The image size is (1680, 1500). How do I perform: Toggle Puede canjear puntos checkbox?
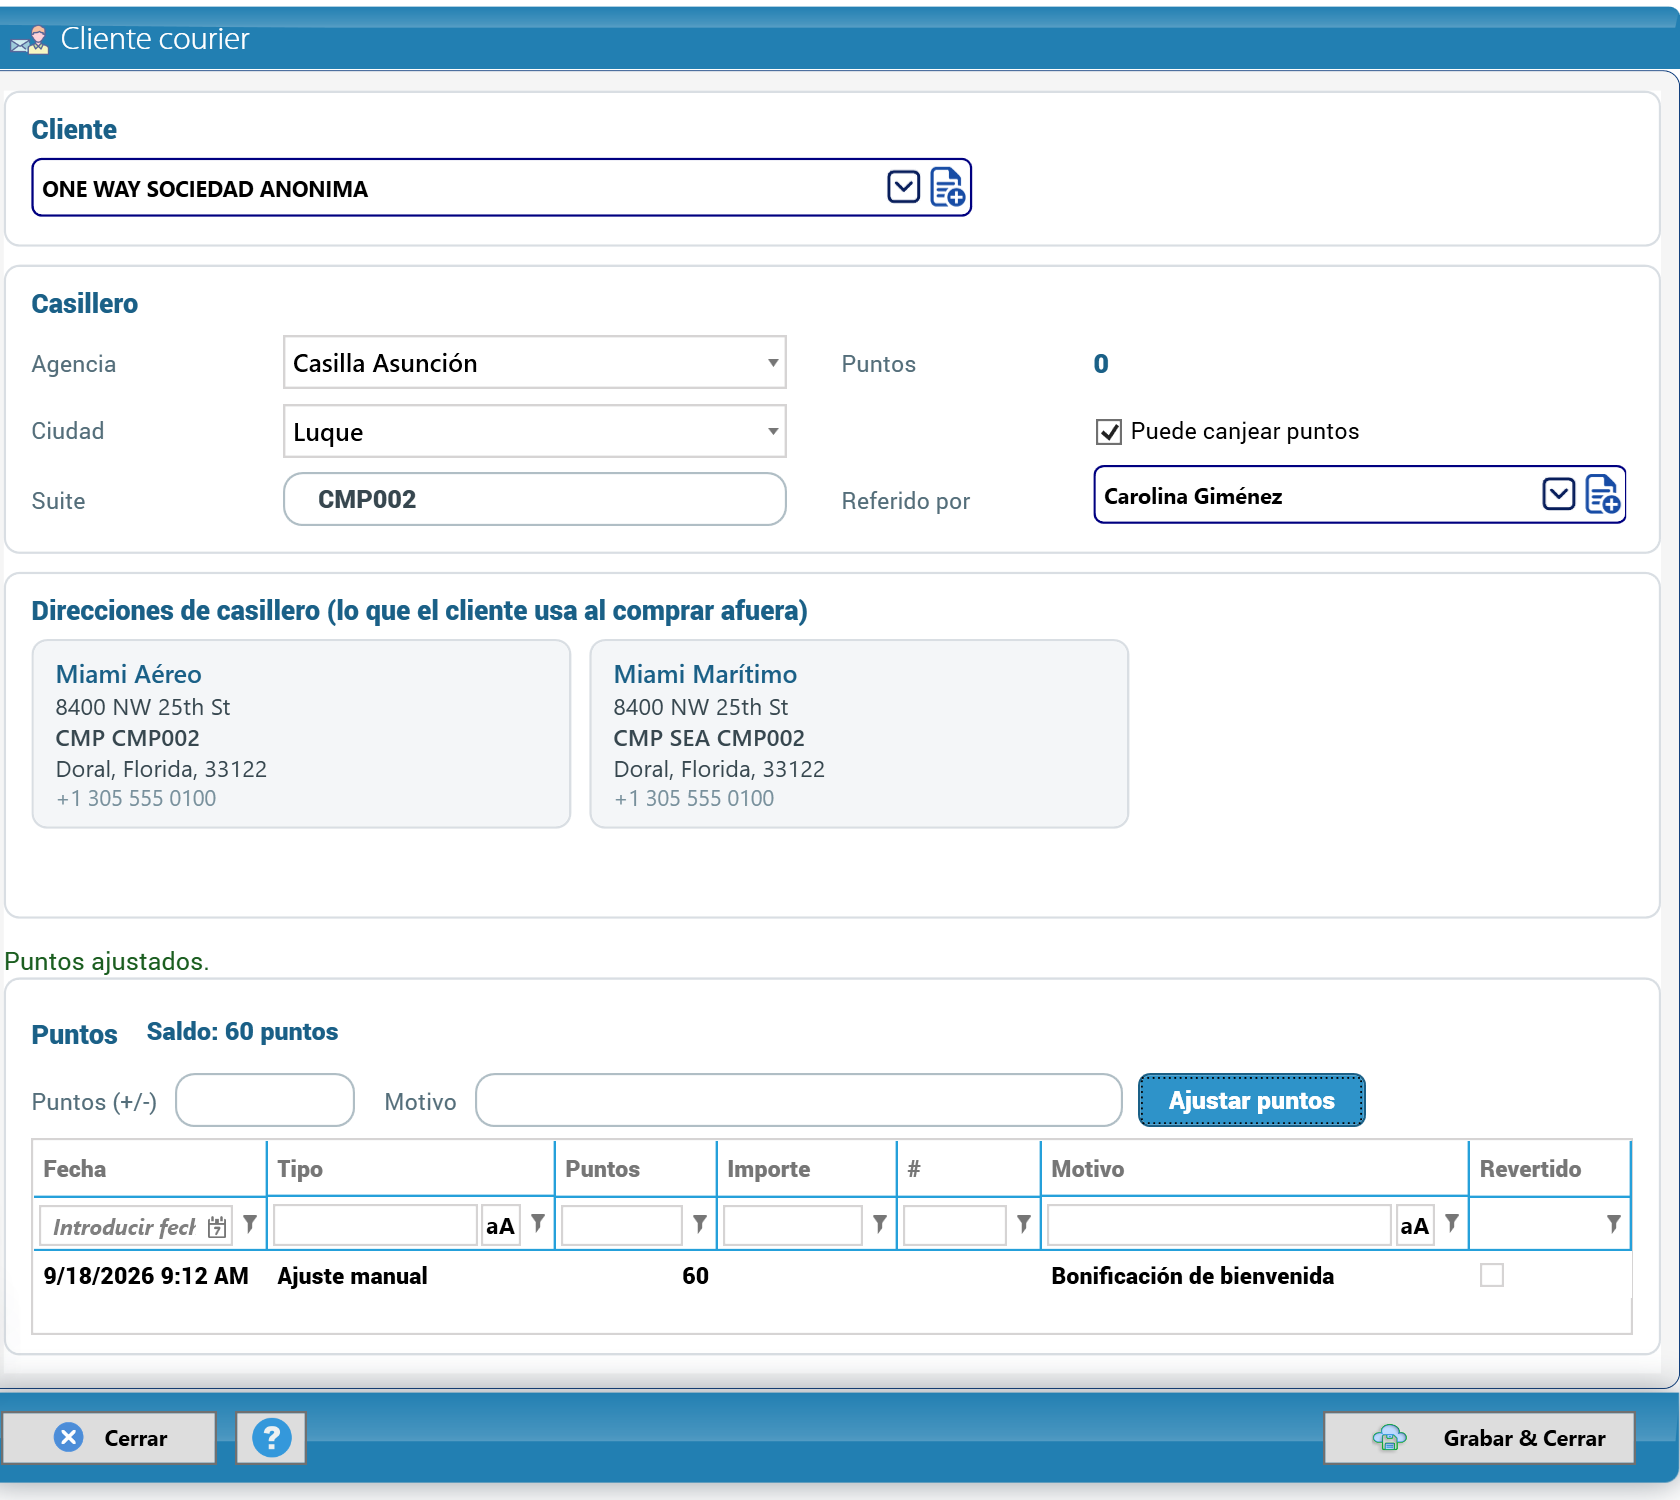pyautogui.click(x=1109, y=432)
